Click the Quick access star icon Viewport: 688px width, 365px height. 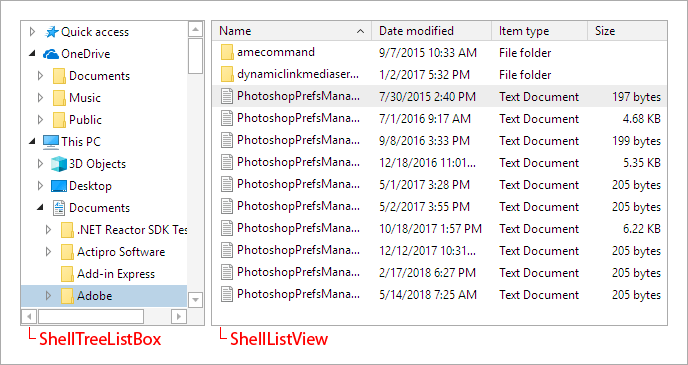(51, 32)
